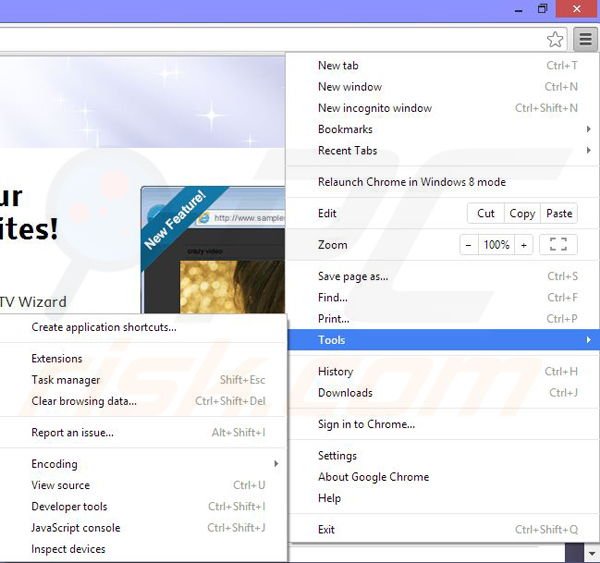600x563 pixels.
Task: Open Task manager from submenu
Action: pos(142,380)
